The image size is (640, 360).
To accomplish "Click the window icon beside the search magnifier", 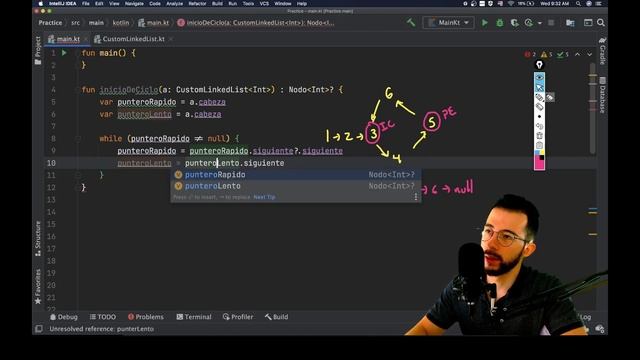I will point(588,23).
